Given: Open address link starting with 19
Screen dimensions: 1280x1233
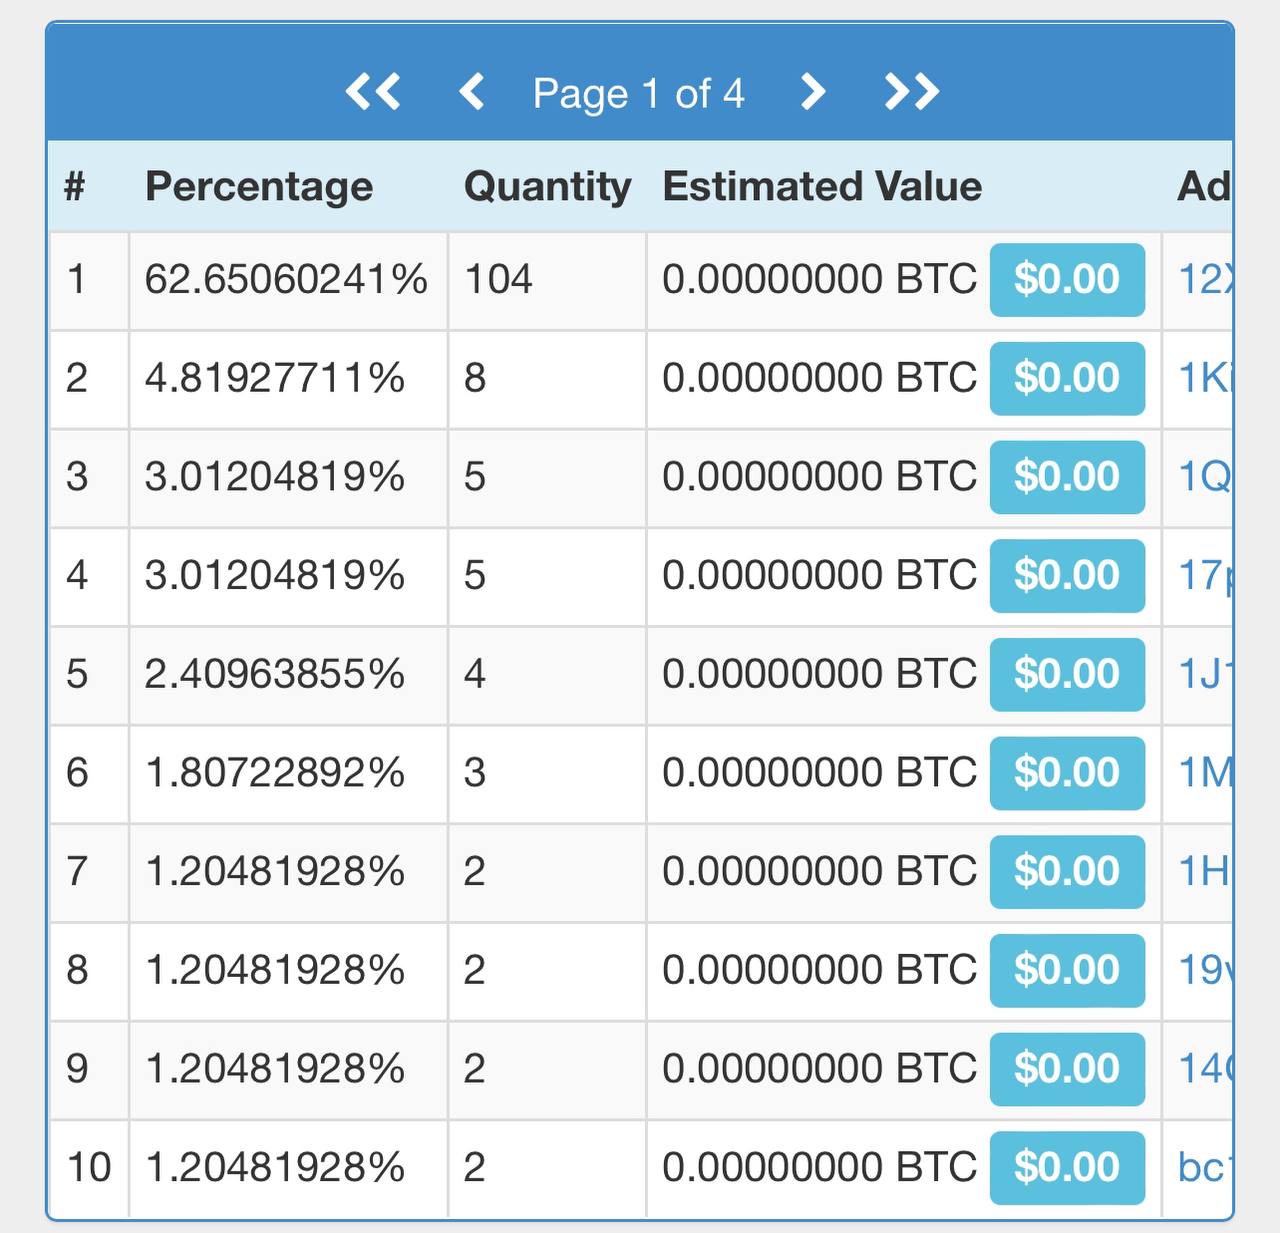Looking at the screenshot, I should (x=1203, y=970).
